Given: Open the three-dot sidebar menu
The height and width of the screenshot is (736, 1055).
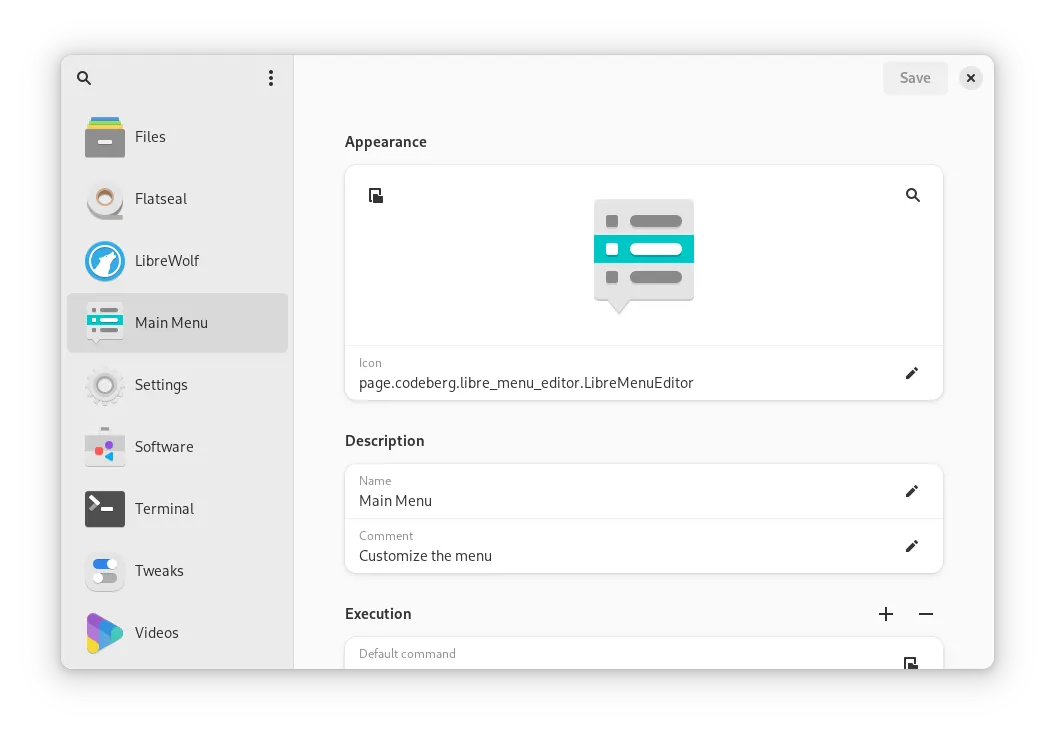Looking at the screenshot, I should coord(270,78).
